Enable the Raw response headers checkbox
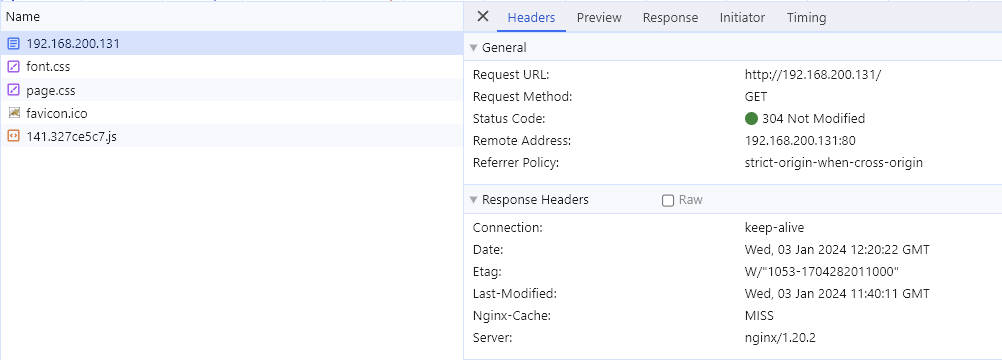Viewport: 1002px width, 360px height. [668, 201]
